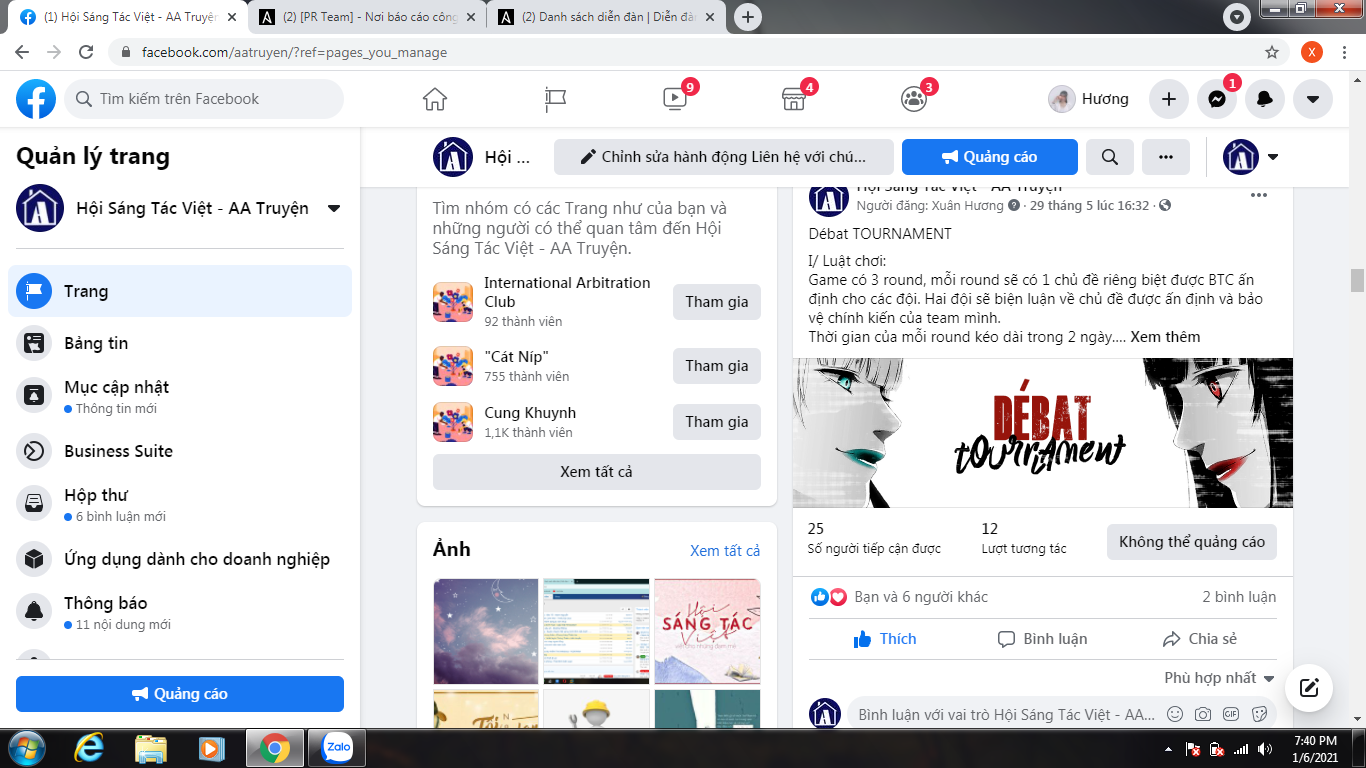Open the Hội Sáng Tác Việt photo thumbnail
This screenshot has height=768, width=1366.
coord(707,631)
